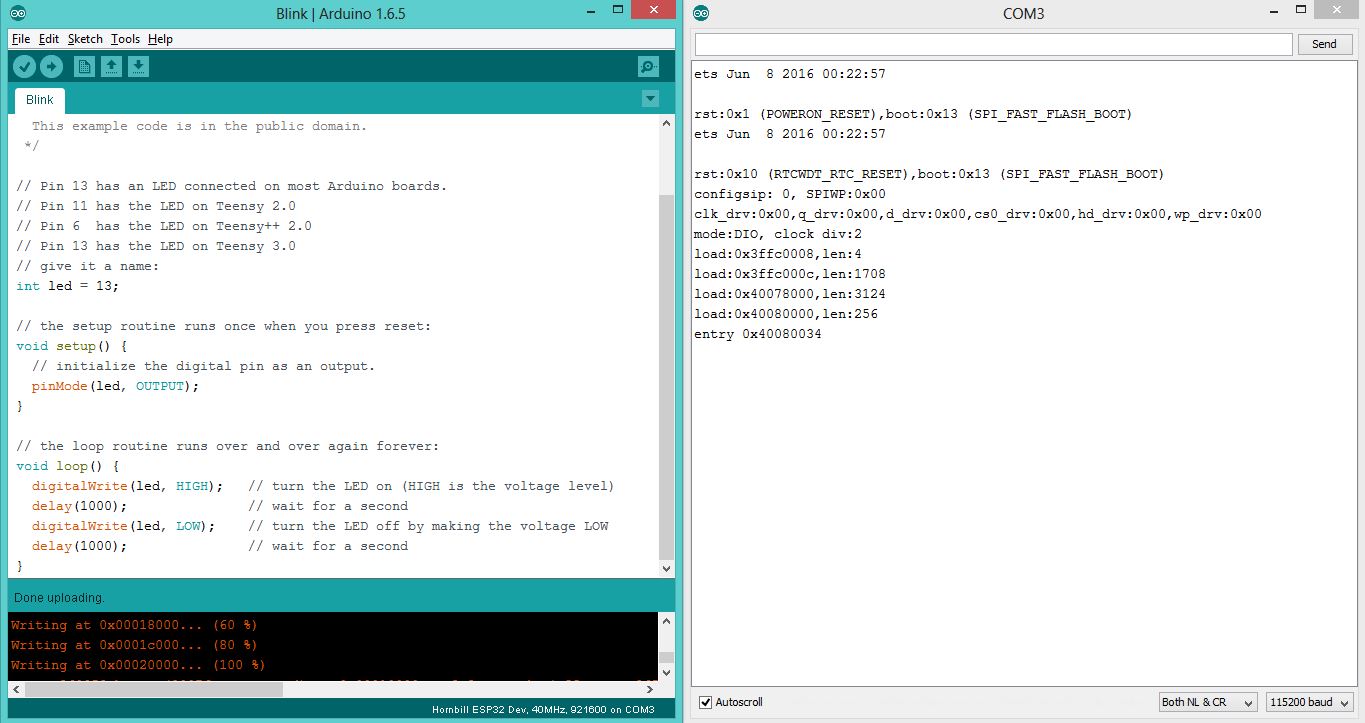Click the code editor vertical scrollbar thumb

pyautogui.click(x=667, y=378)
